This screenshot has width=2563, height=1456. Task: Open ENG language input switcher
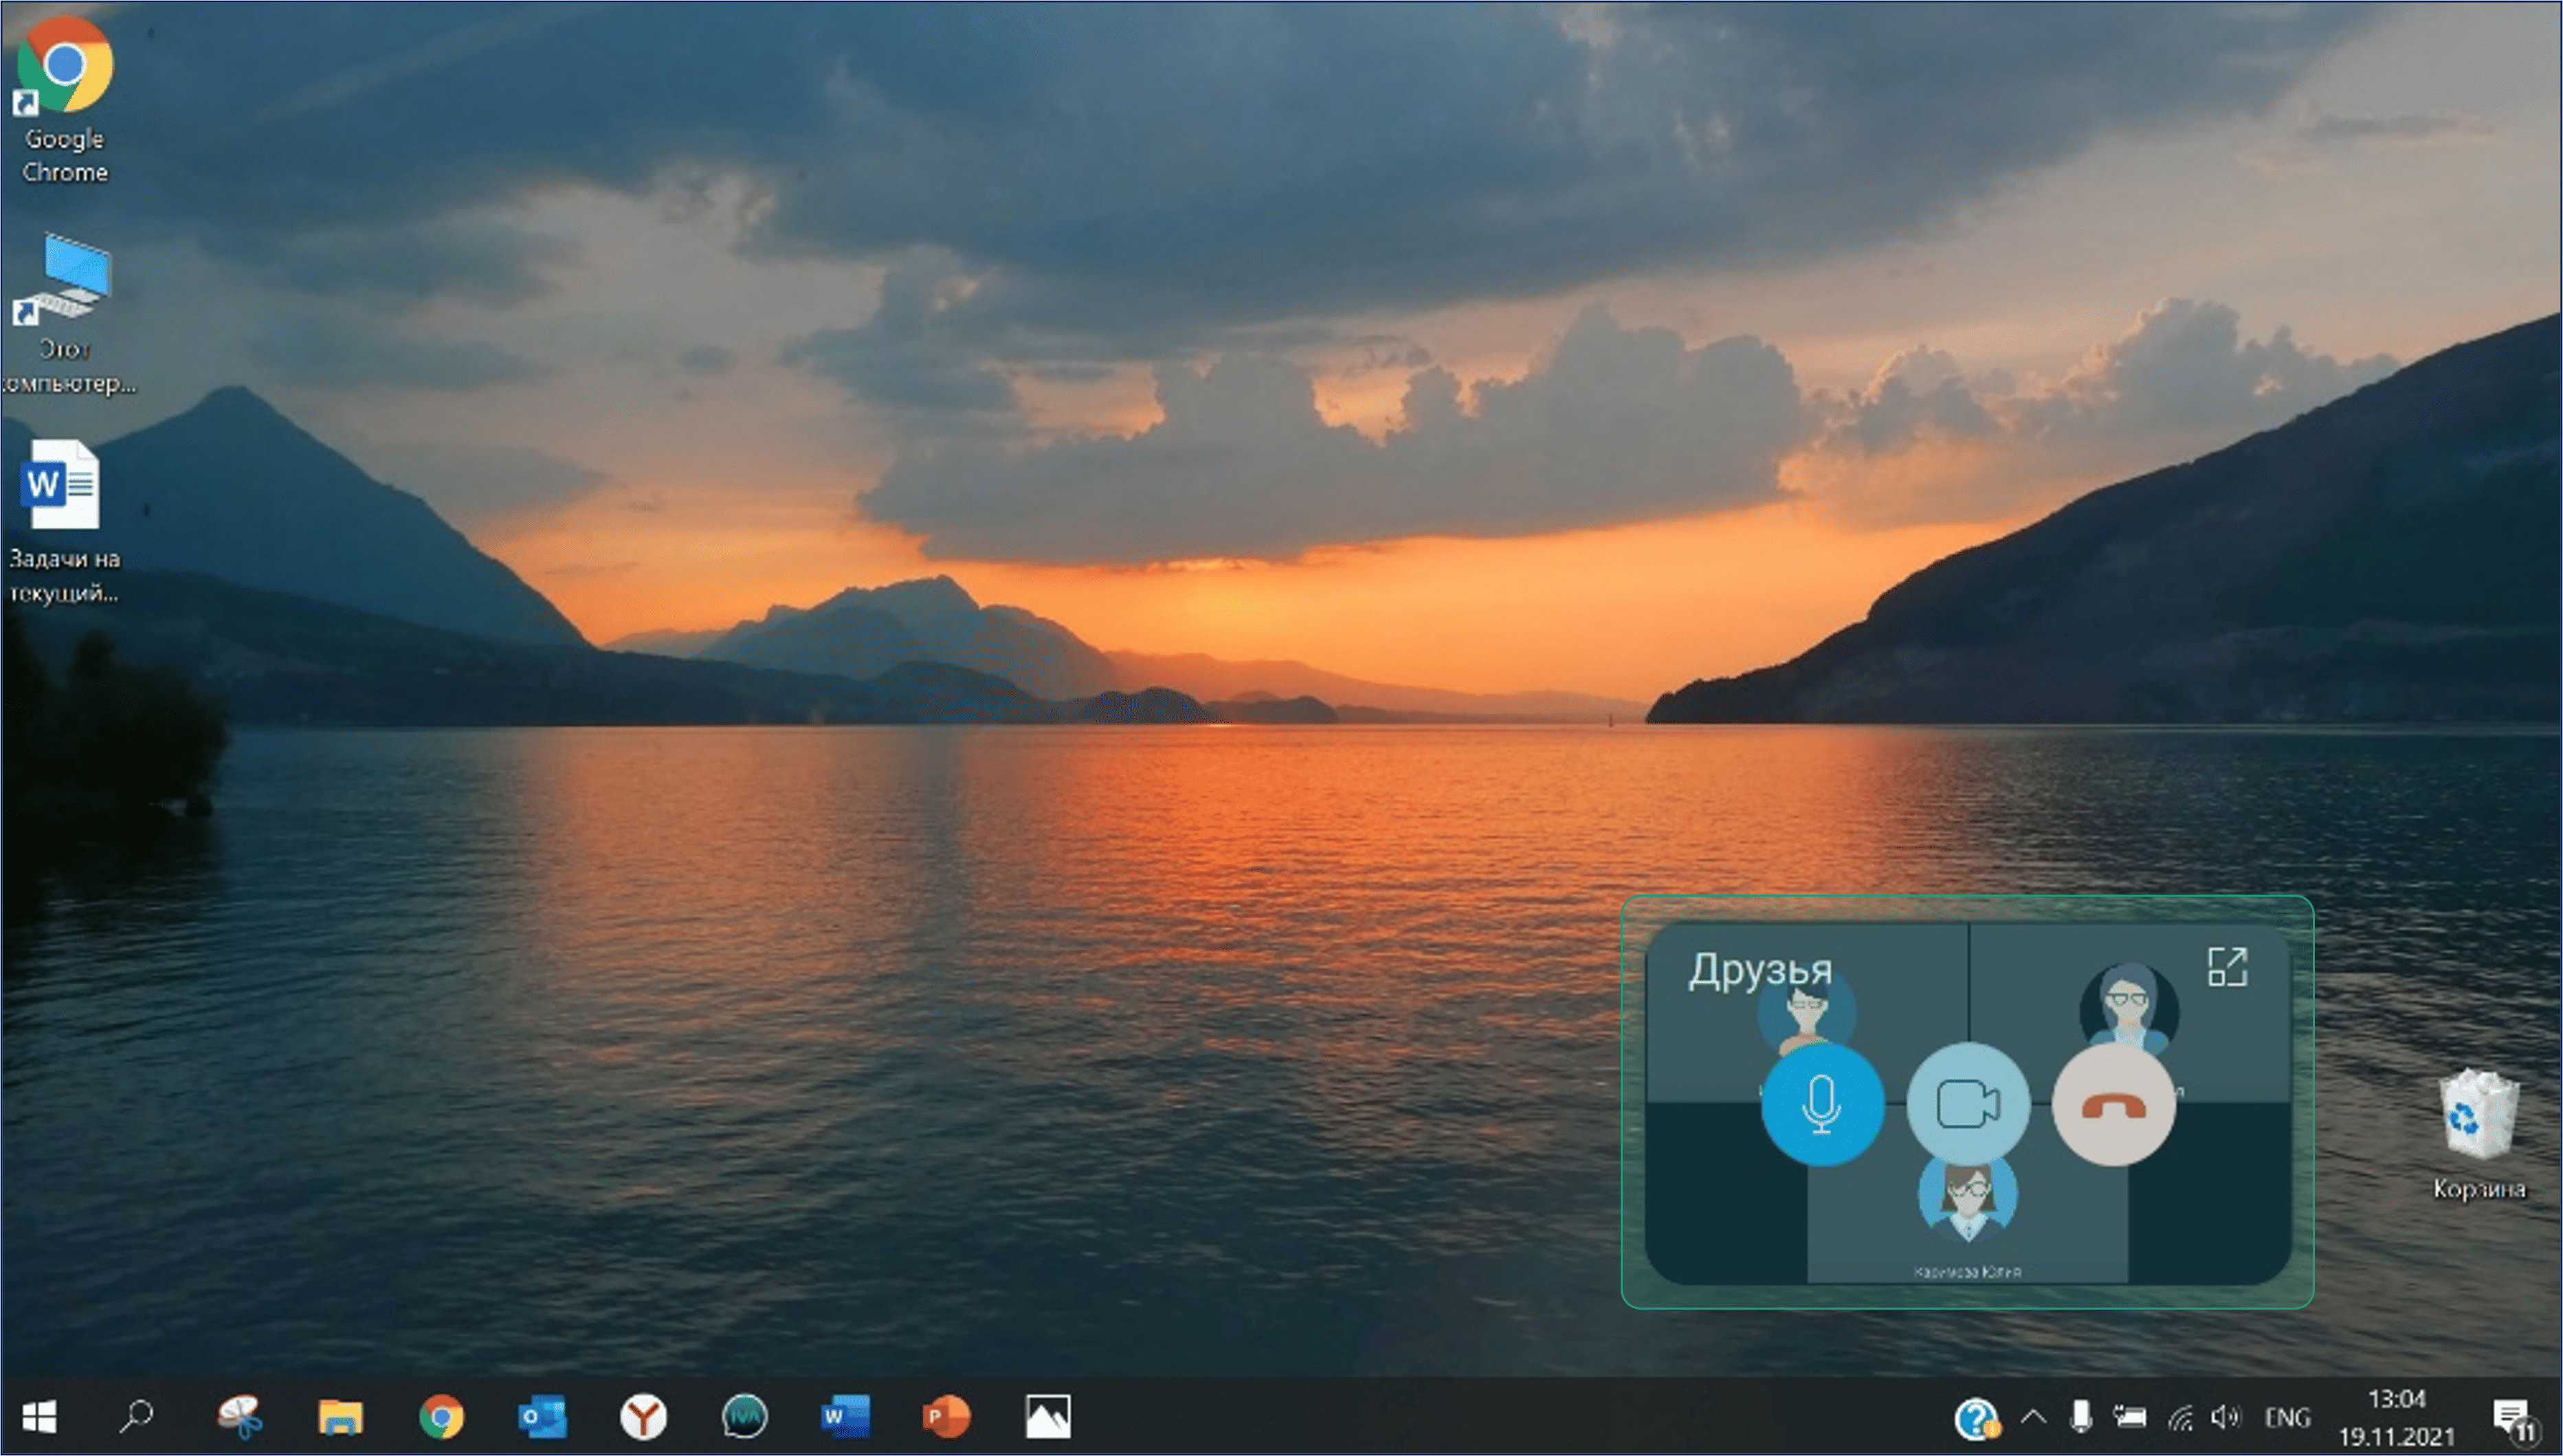coord(2286,1417)
